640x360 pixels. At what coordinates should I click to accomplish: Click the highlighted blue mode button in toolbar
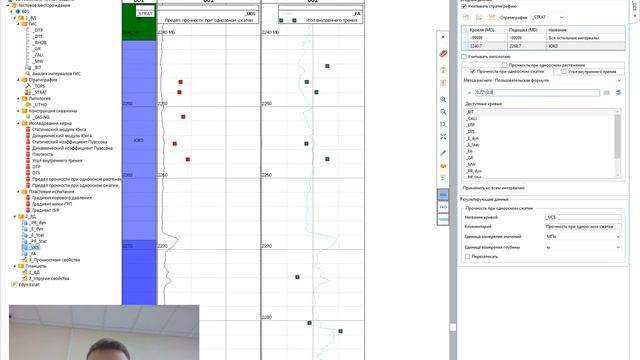tap(443, 195)
